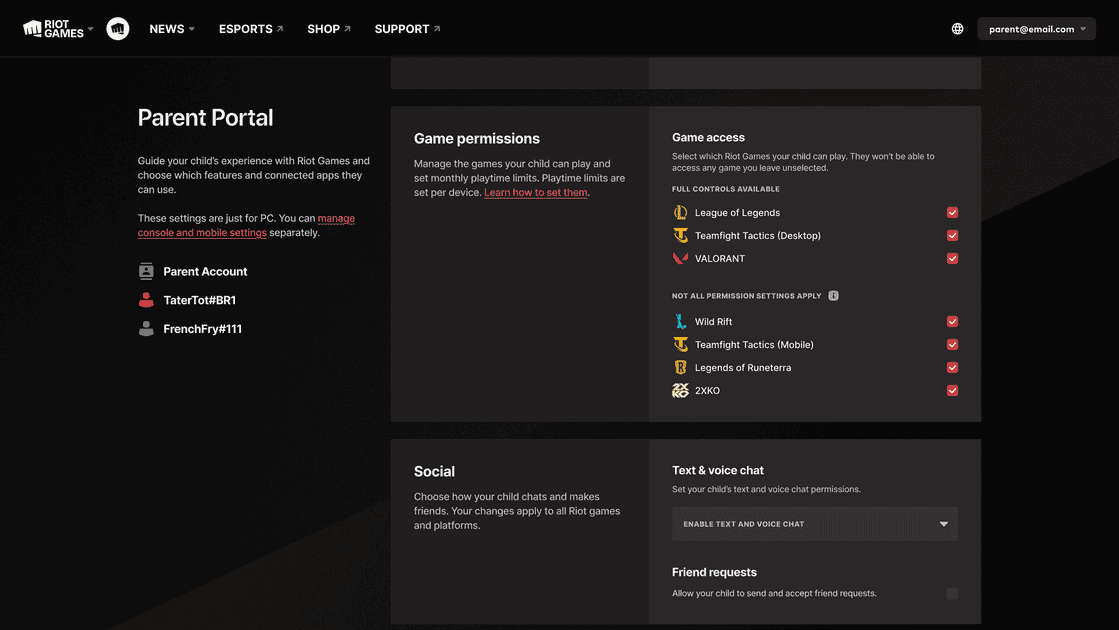Uncheck Legends of Runeterra access
Viewport: 1119px width, 630px height.
pyautogui.click(x=952, y=367)
